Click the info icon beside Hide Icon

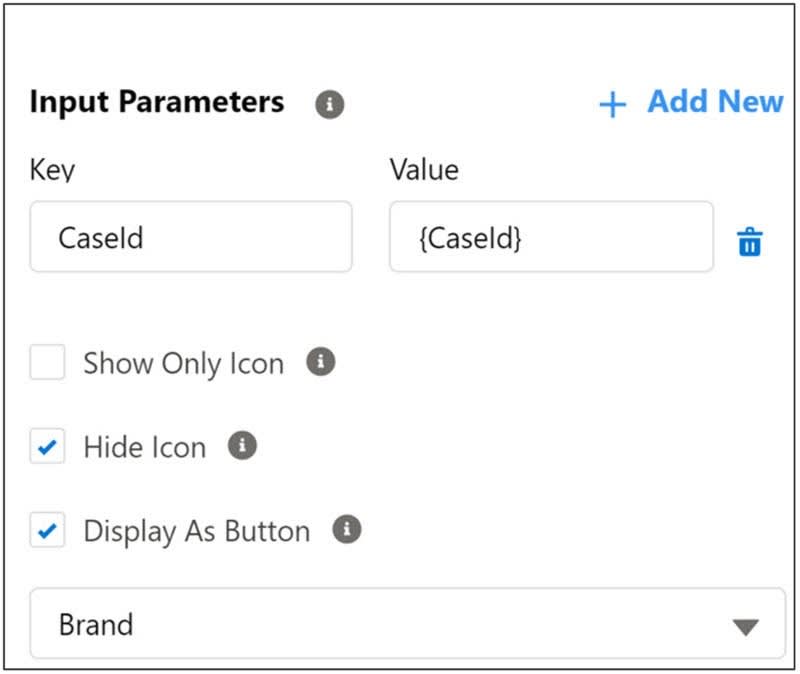point(243,446)
